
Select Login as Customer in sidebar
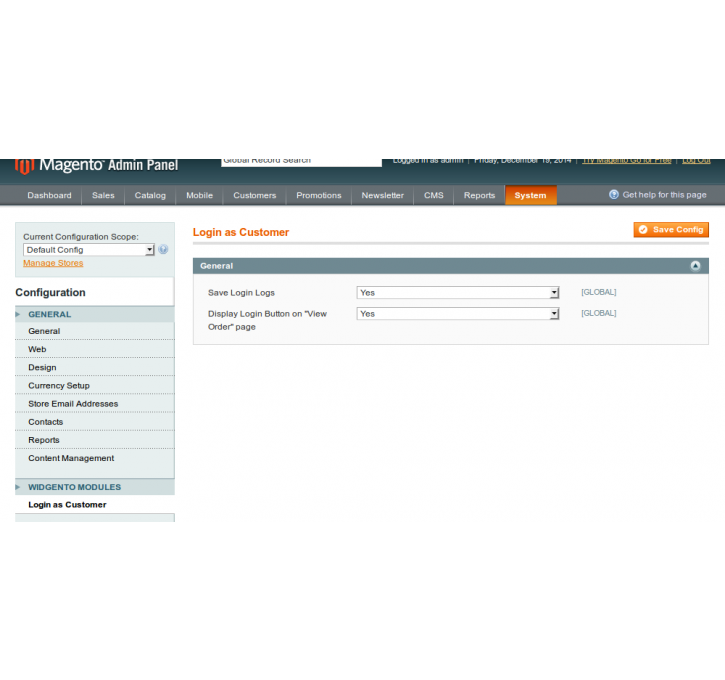(x=95, y=505)
